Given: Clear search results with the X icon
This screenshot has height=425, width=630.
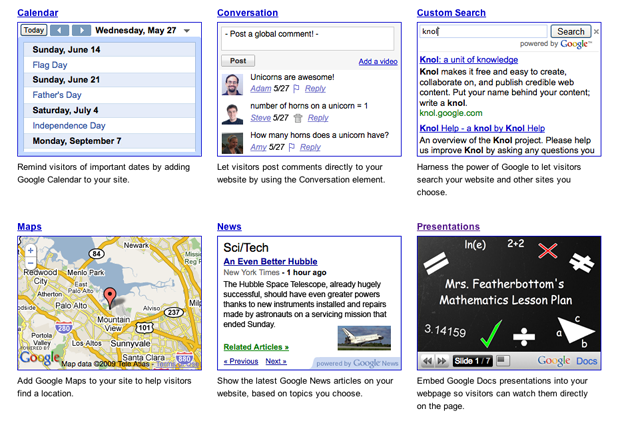Looking at the screenshot, I should [x=596, y=31].
